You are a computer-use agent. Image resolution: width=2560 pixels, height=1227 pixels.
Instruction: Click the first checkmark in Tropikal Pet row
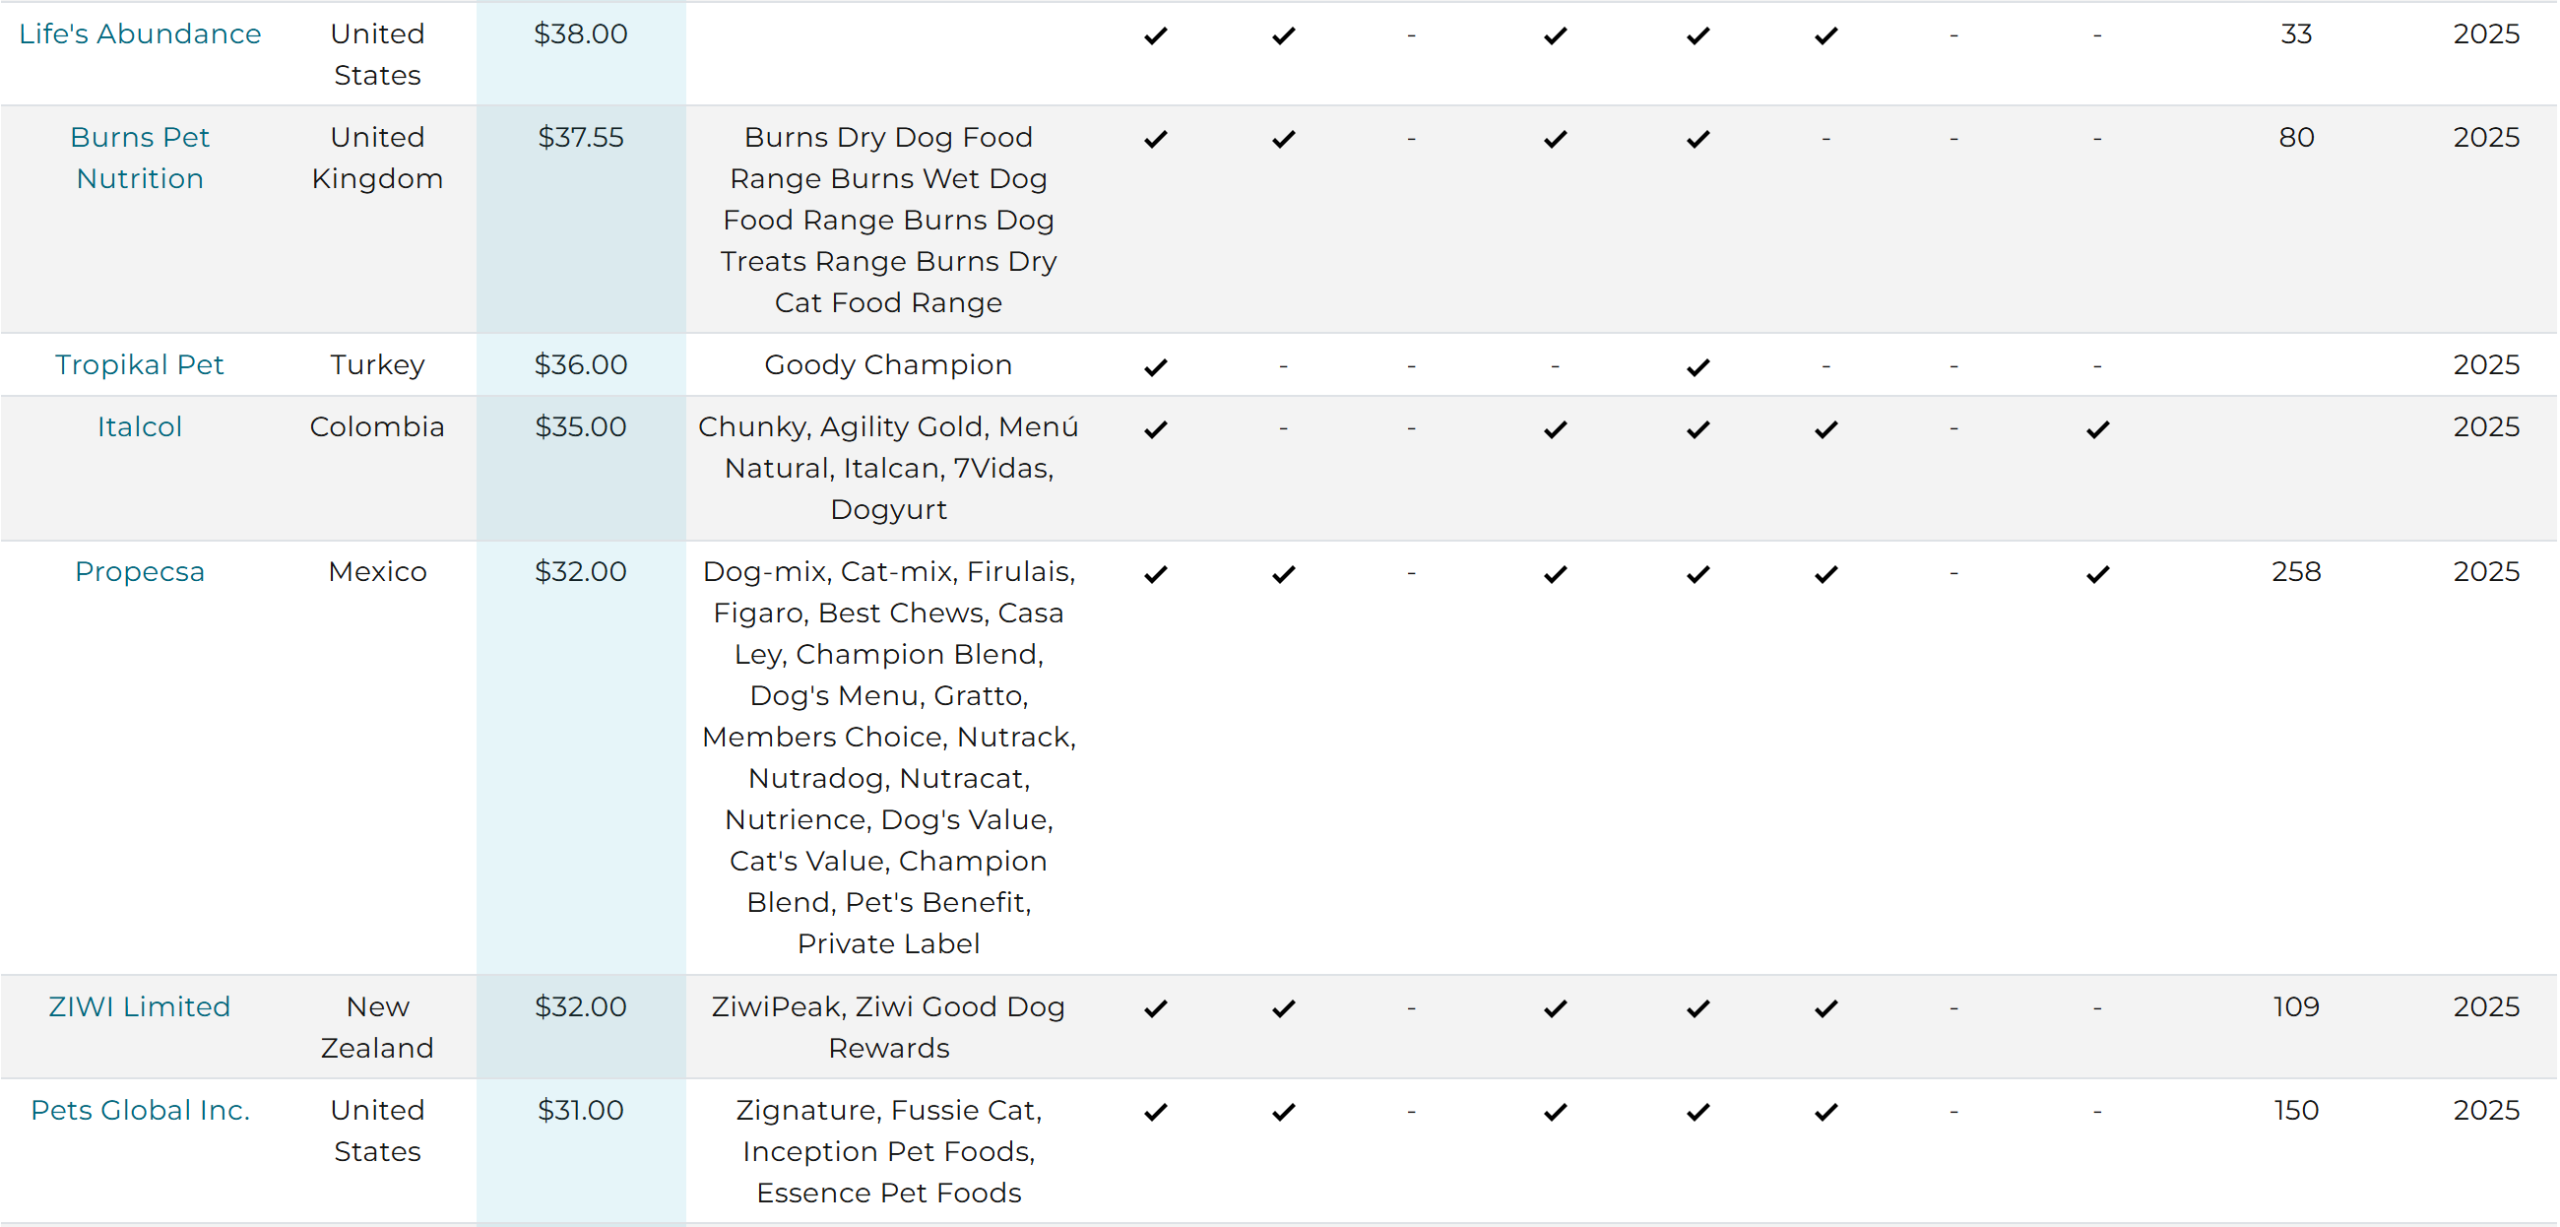click(1156, 367)
